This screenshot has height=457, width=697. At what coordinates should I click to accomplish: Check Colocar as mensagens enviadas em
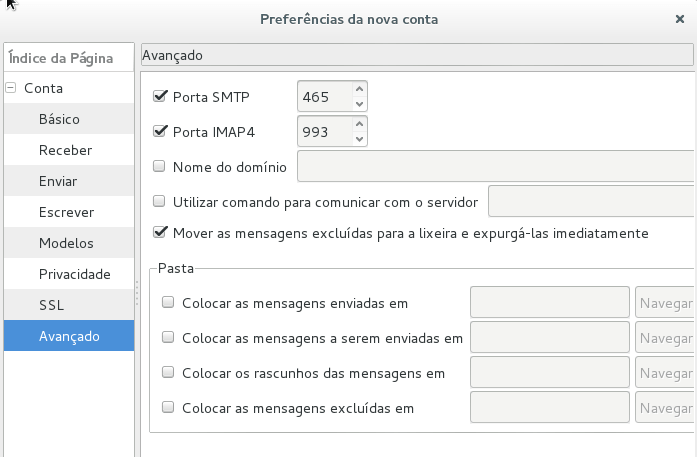(x=168, y=303)
